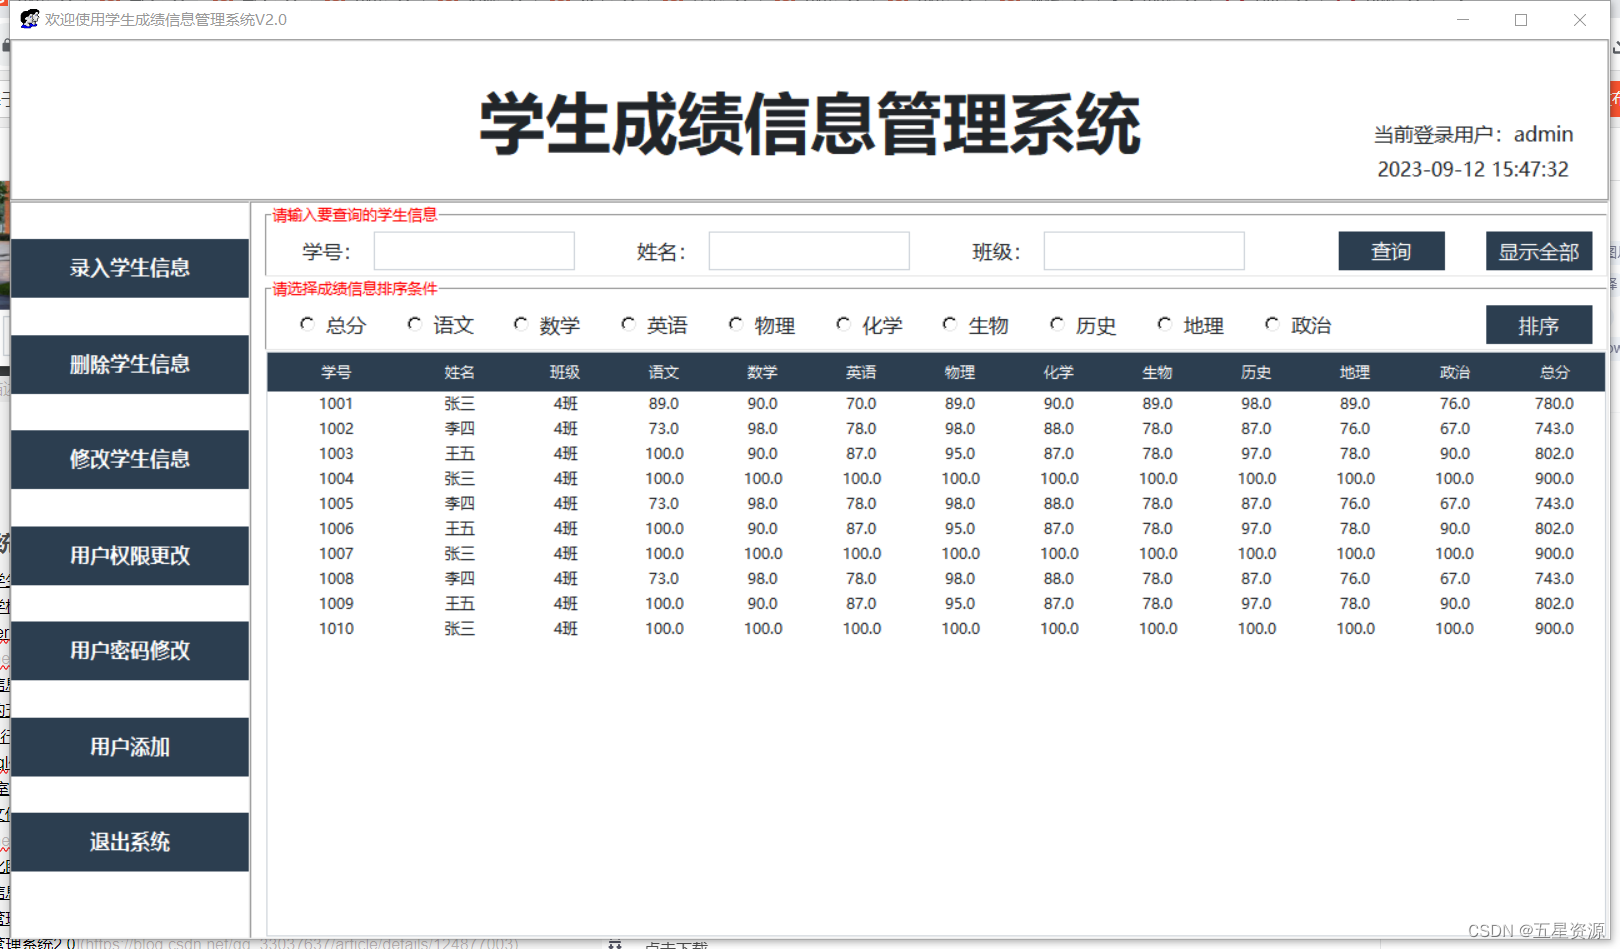Select student ID 1001 row

pos(936,404)
